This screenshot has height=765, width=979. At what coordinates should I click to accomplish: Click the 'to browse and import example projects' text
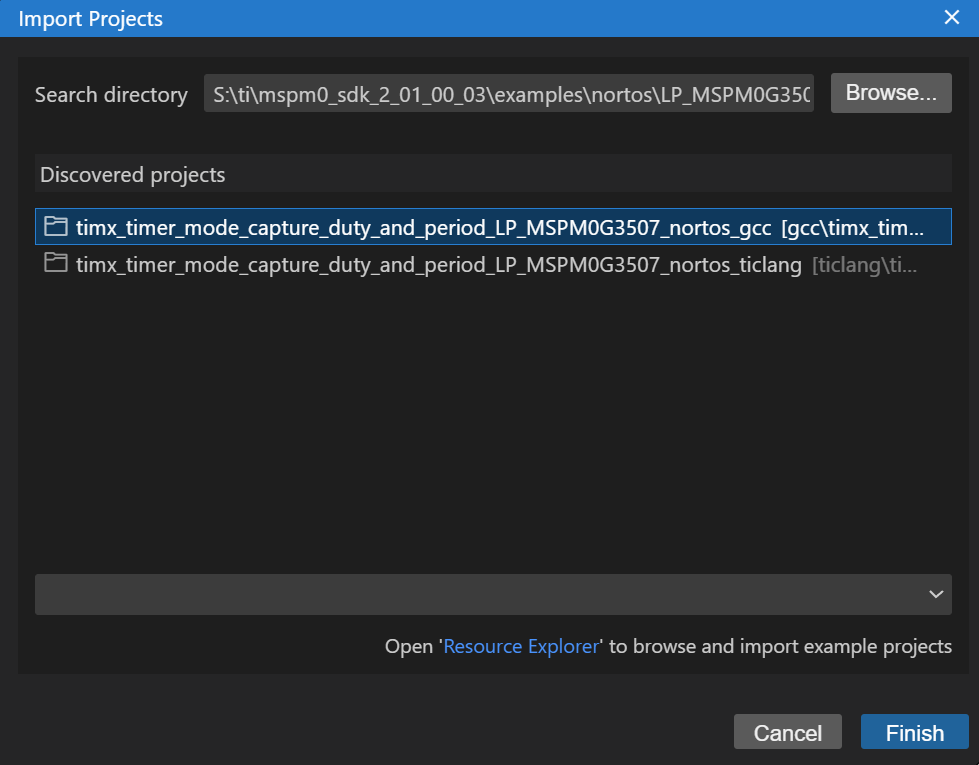tap(780, 647)
